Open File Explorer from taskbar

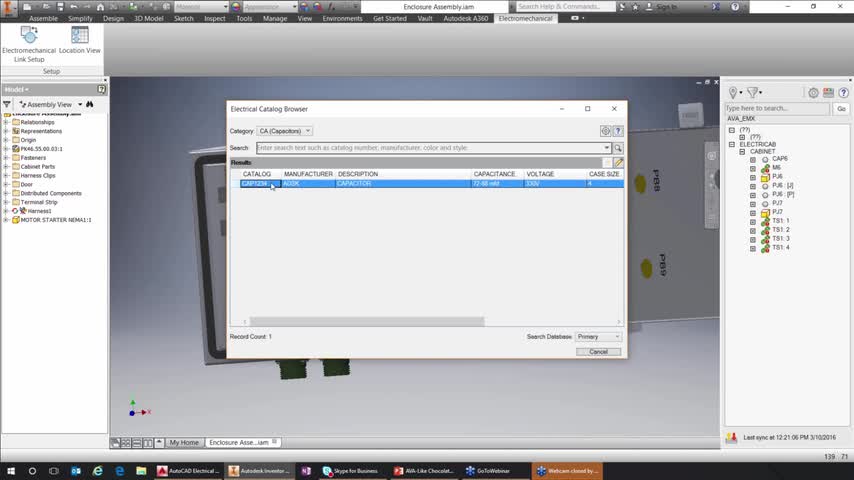(x=141, y=471)
